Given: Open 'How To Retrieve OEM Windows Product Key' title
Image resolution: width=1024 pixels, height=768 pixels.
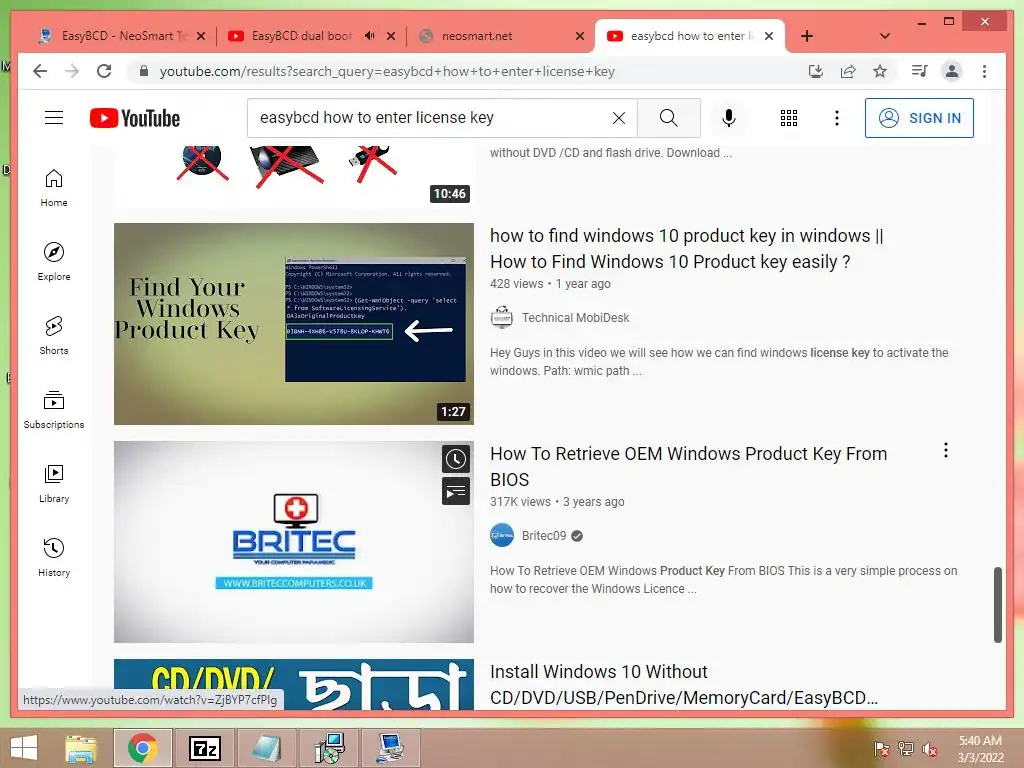Looking at the screenshot, I should [x=688, y=466].
